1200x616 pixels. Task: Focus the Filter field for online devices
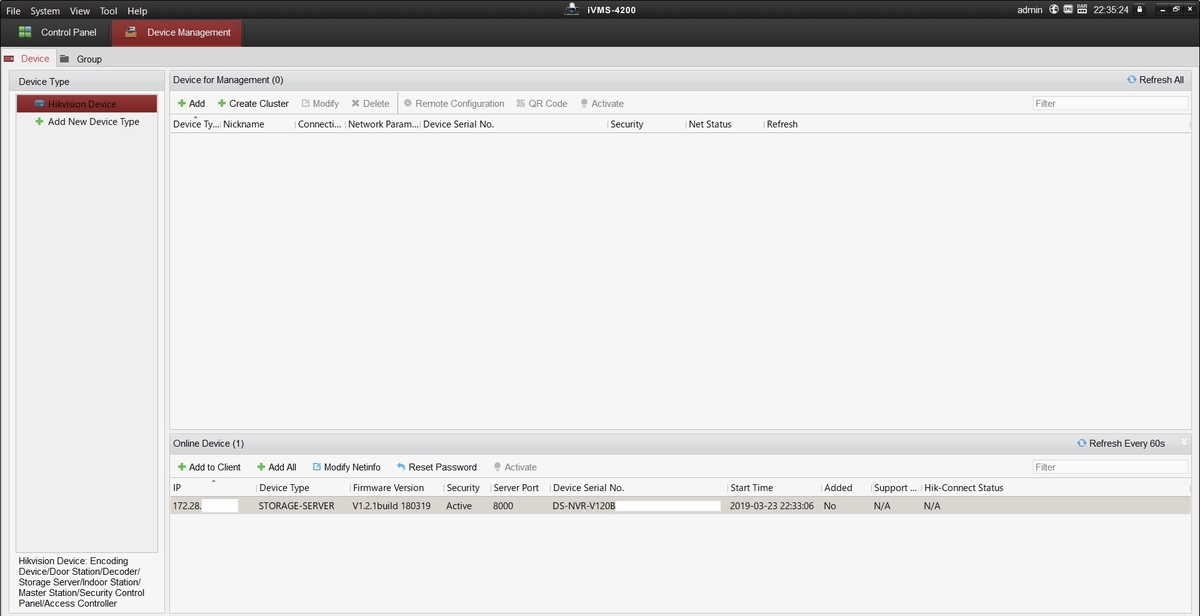click(1110, 467)
